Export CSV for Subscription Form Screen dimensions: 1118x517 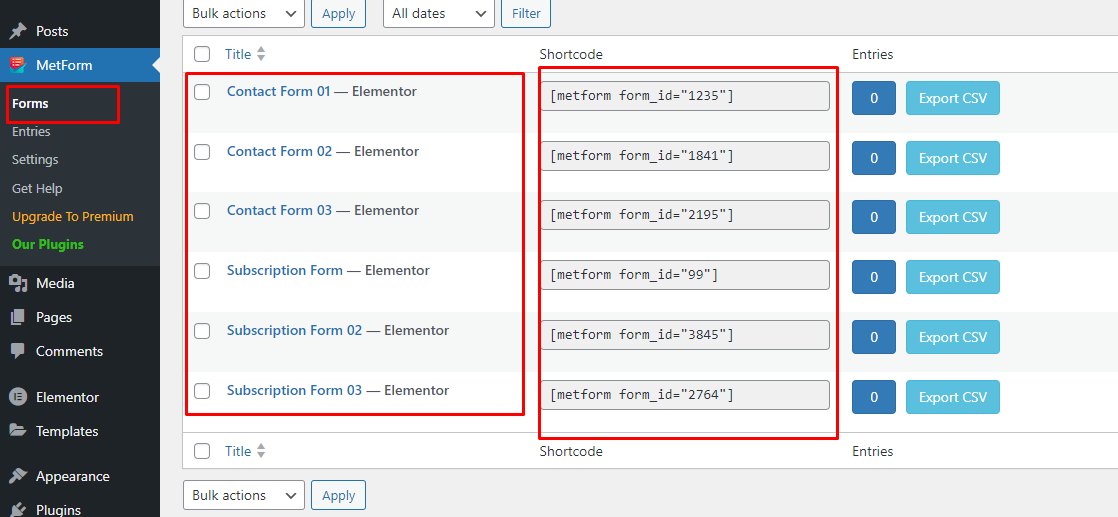click(x=953, y=277)
